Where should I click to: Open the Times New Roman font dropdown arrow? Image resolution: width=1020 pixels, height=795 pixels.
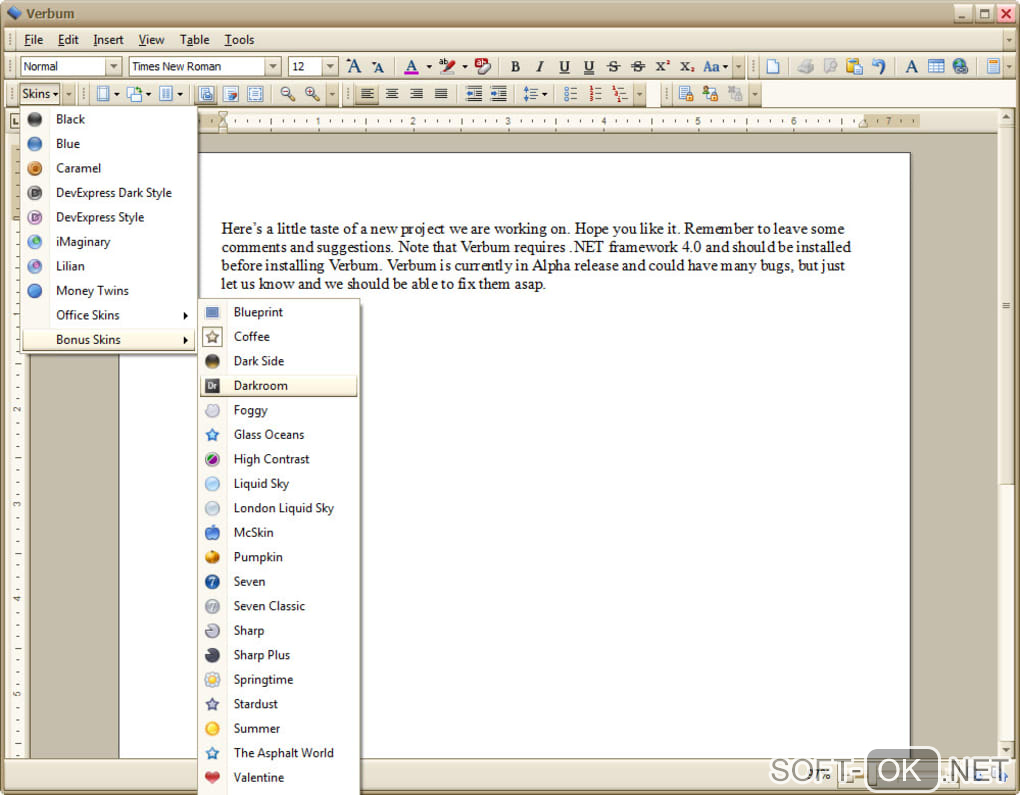(x=273, y=66)
